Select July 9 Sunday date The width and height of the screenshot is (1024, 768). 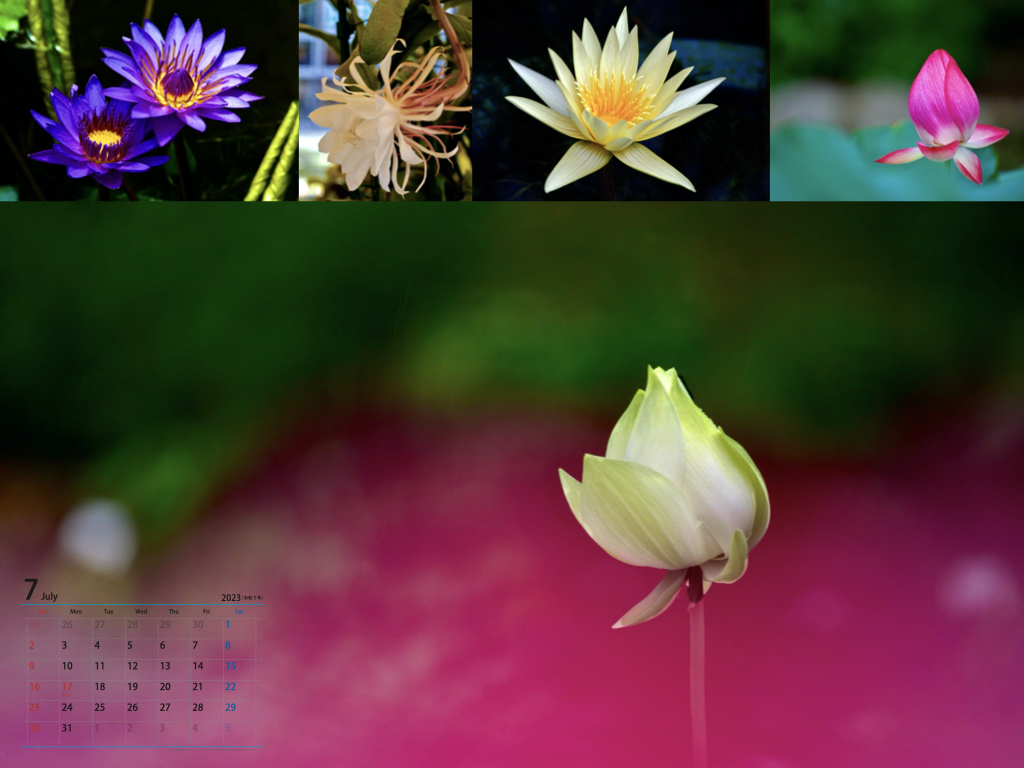[x=32, y=666]
